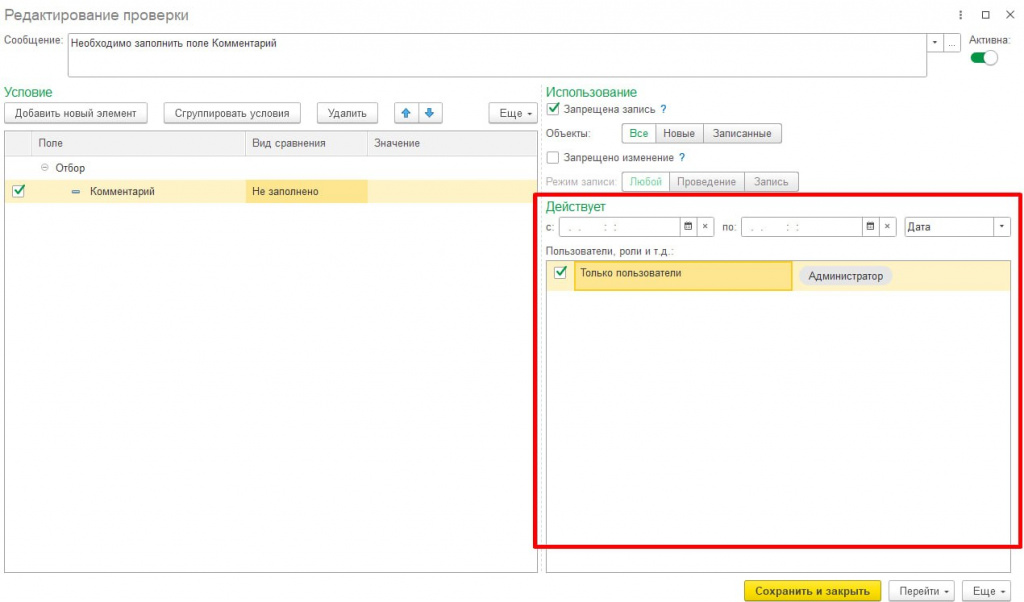Check 'Запрещено изменение' checkbox
This screenshot has height=602, width=1024.
click(553, 157)
